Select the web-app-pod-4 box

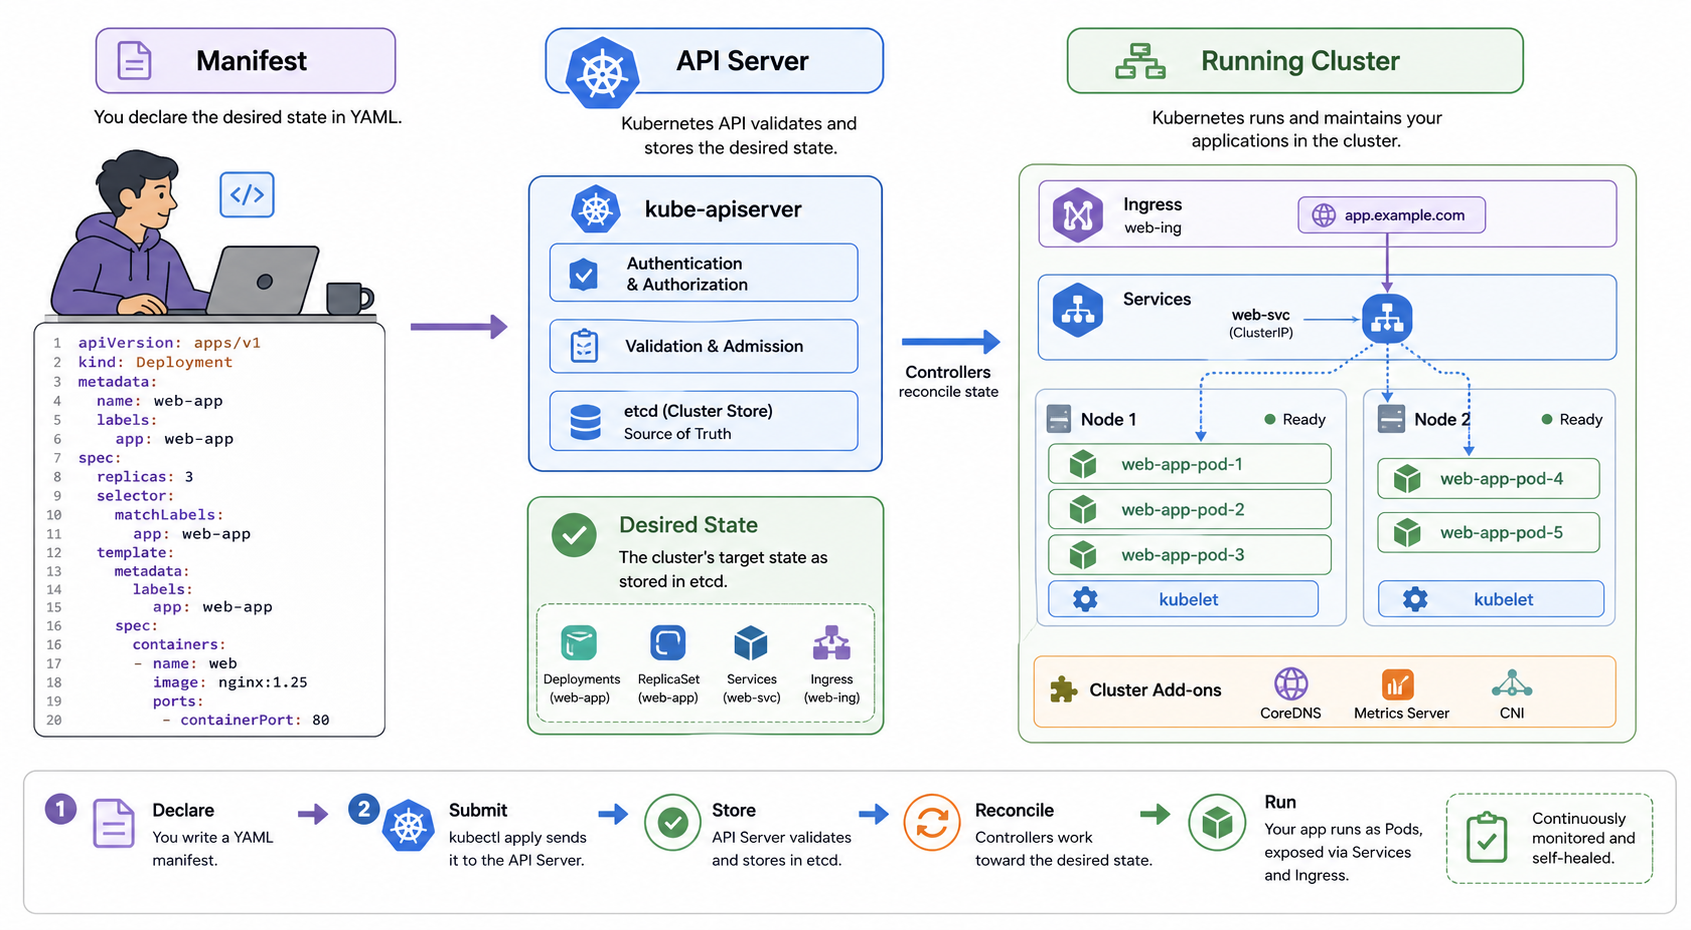point(1488,478)
